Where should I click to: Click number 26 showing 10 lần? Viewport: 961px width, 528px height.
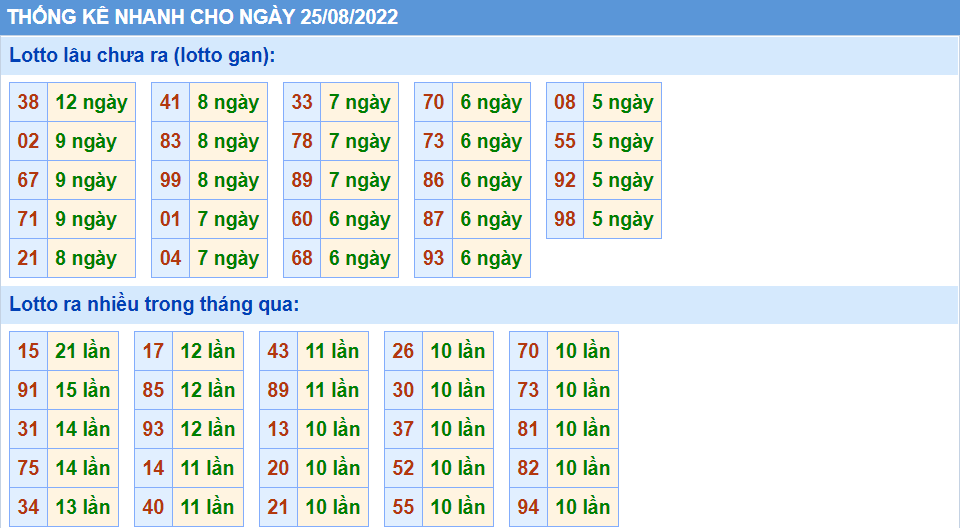pyautogui.click(x=403, y=351)
